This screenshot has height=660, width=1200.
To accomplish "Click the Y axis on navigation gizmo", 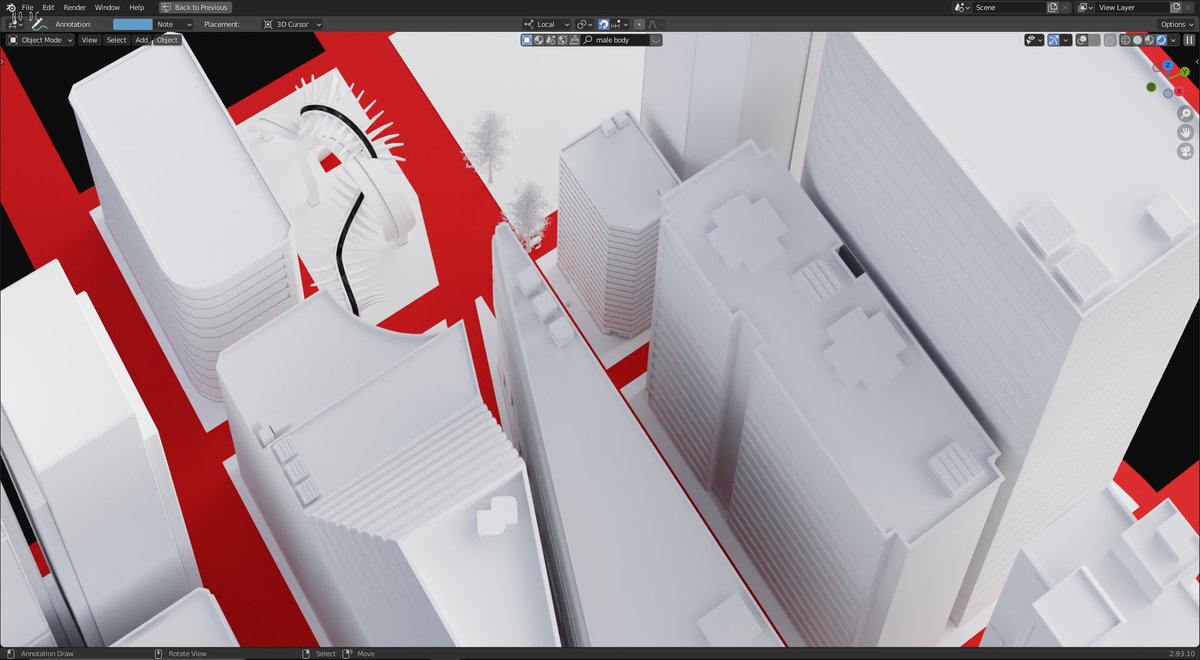I will (x=1185, y=72).
